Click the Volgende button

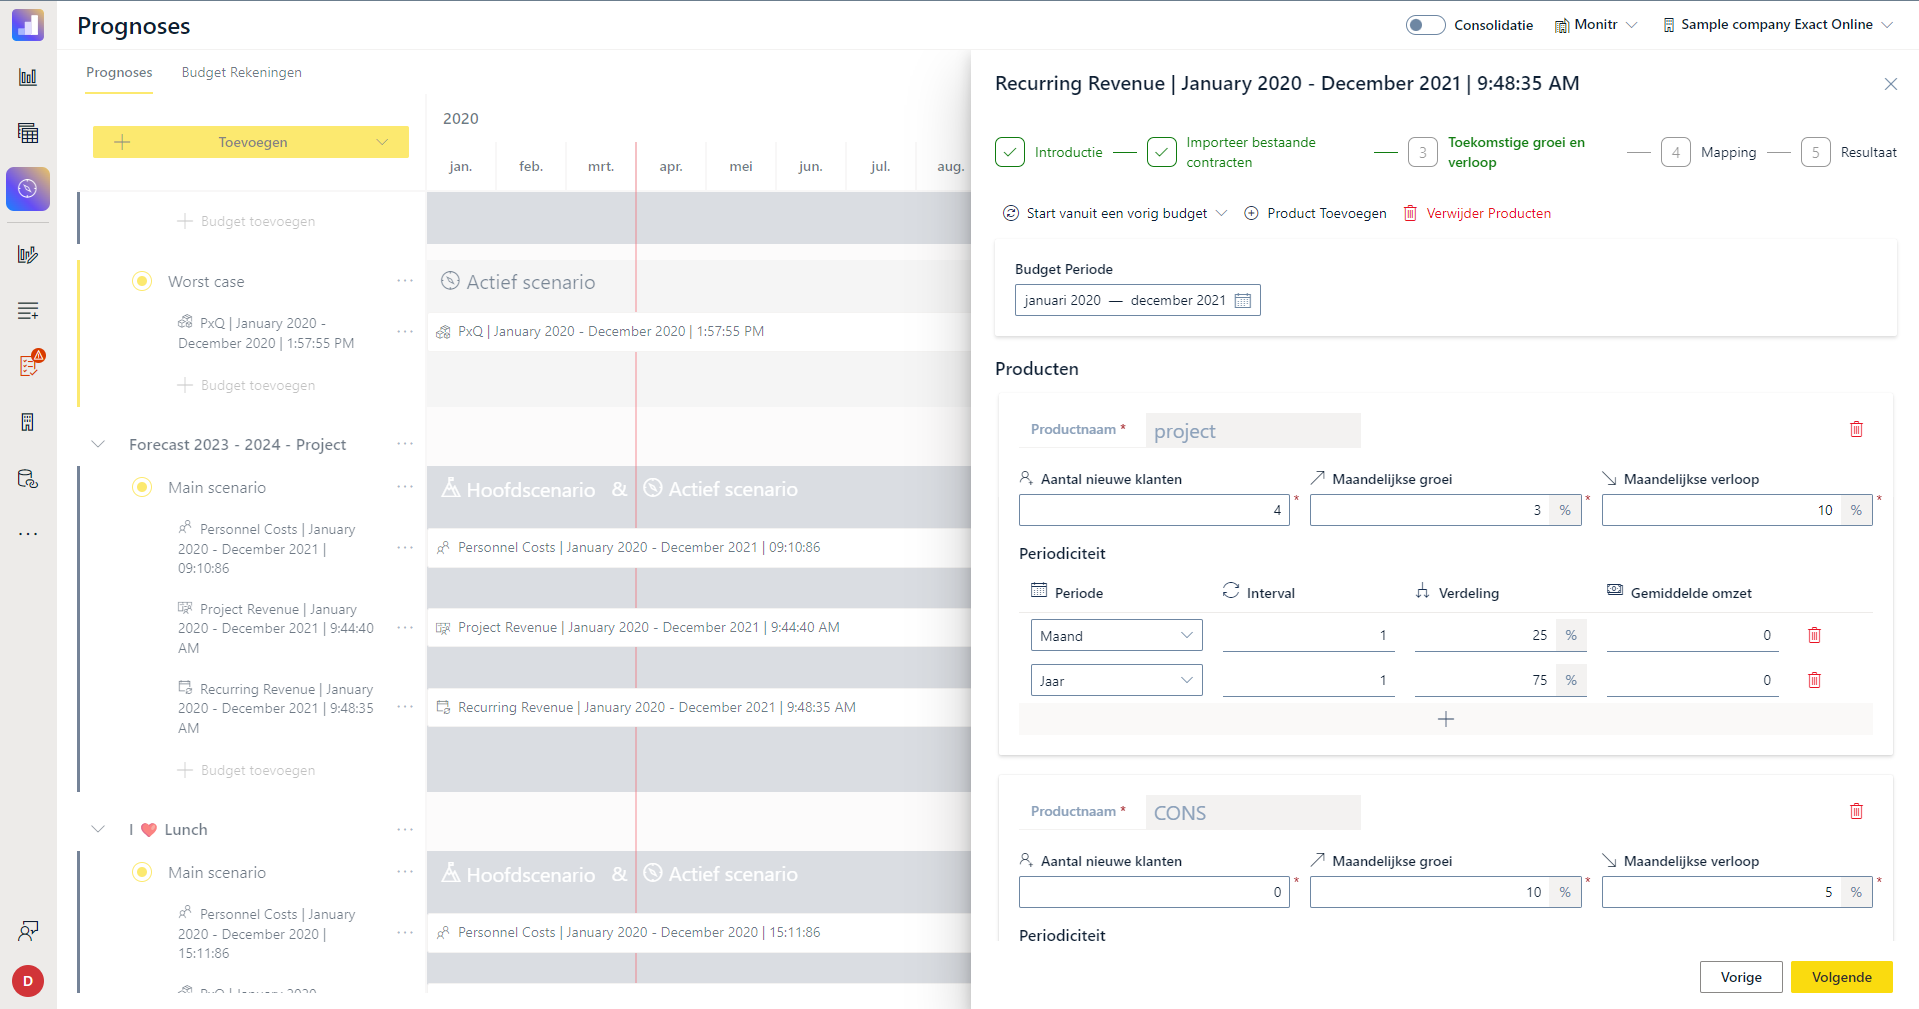tap(1841, 977)
